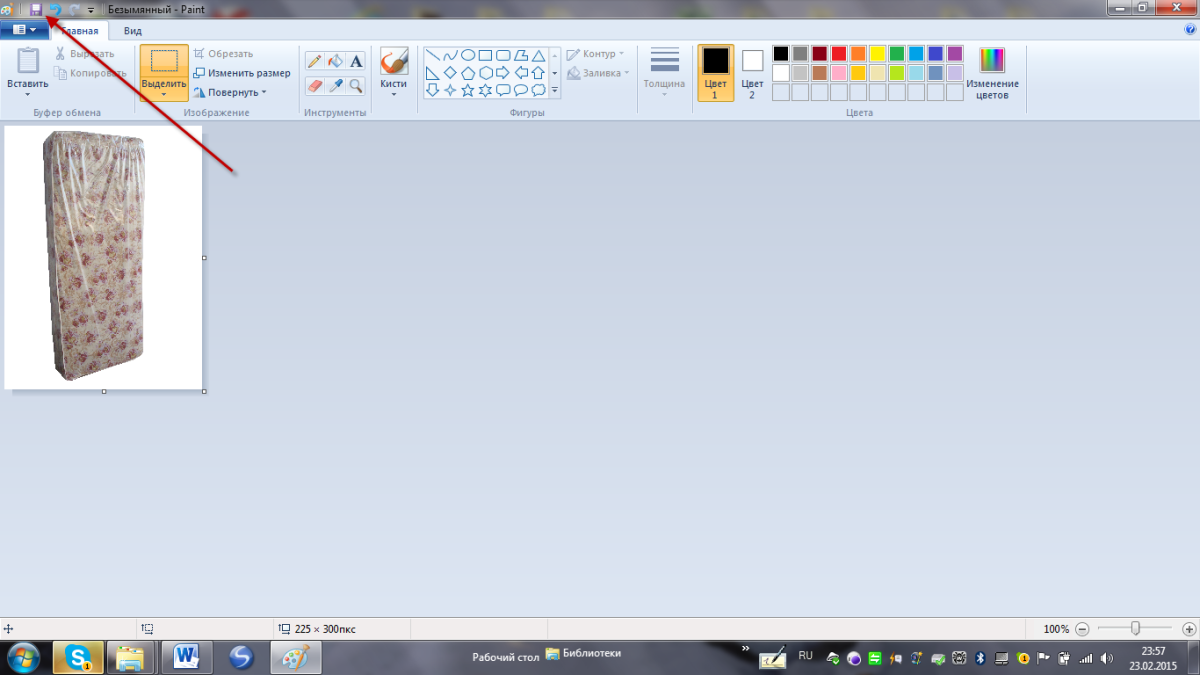
Task: Open Skype from the taskbar
Action: 78,657
